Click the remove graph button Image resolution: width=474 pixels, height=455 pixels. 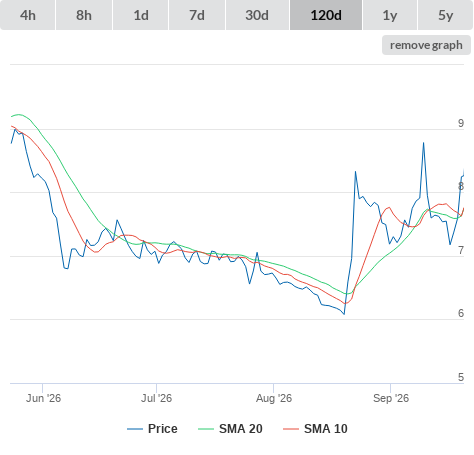(426, 45)
